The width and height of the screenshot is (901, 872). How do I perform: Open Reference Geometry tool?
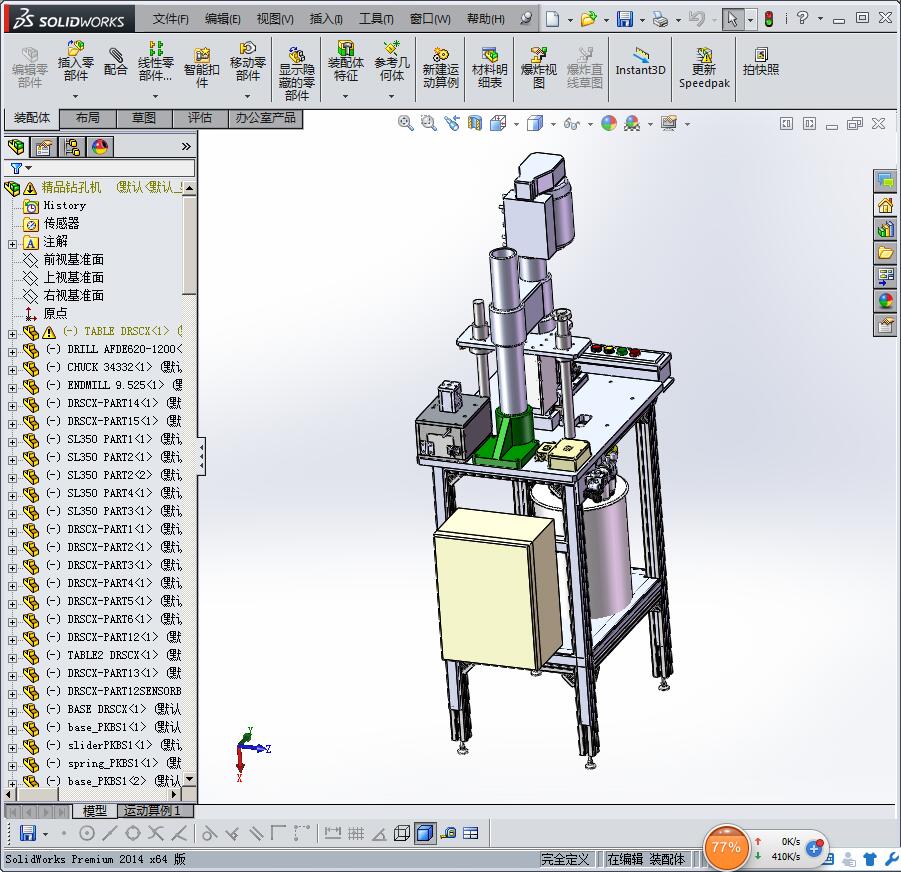point(391,61)
